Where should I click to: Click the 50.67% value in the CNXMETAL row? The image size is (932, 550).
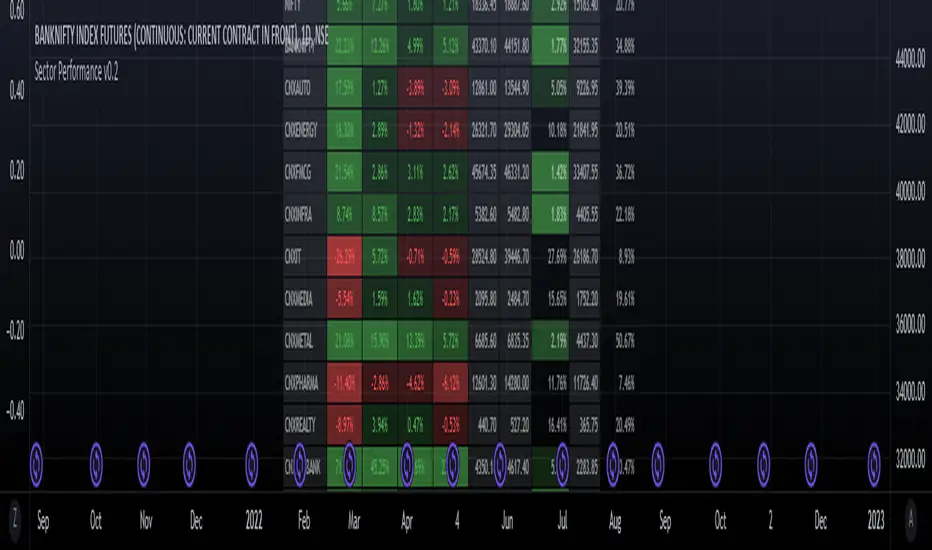click(625, 341)
